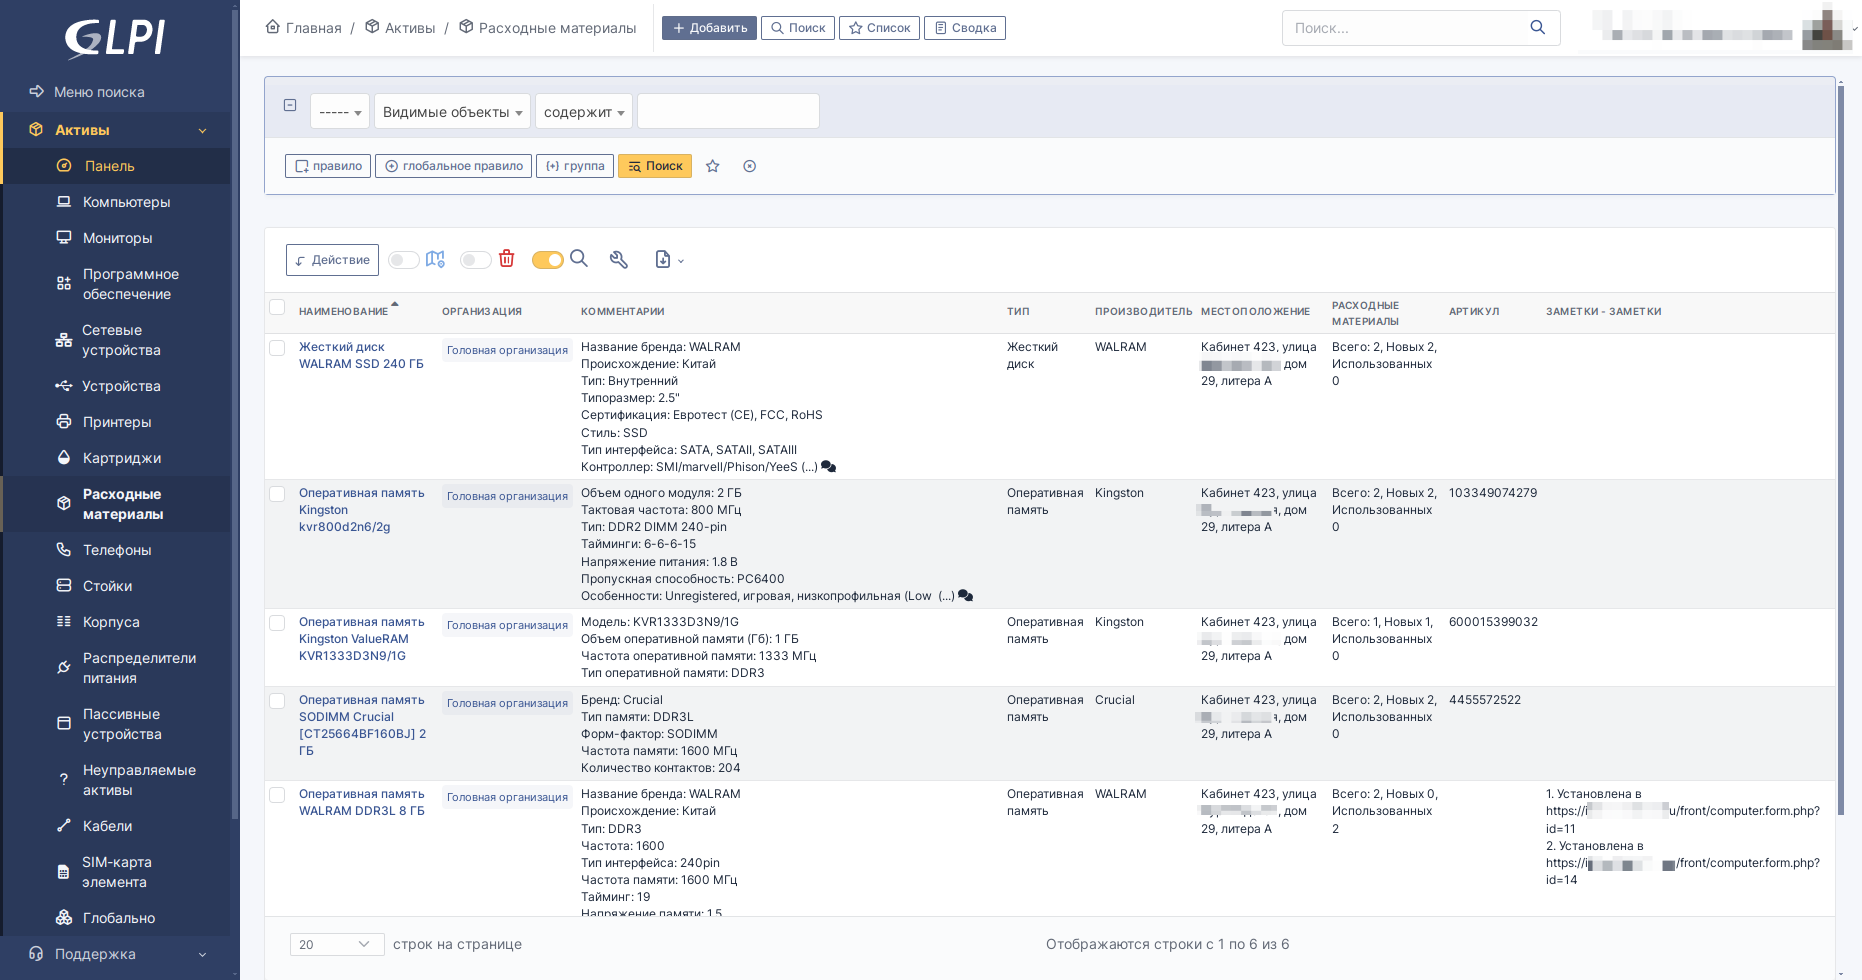Open the ----- logic operator dropdown

340,112
